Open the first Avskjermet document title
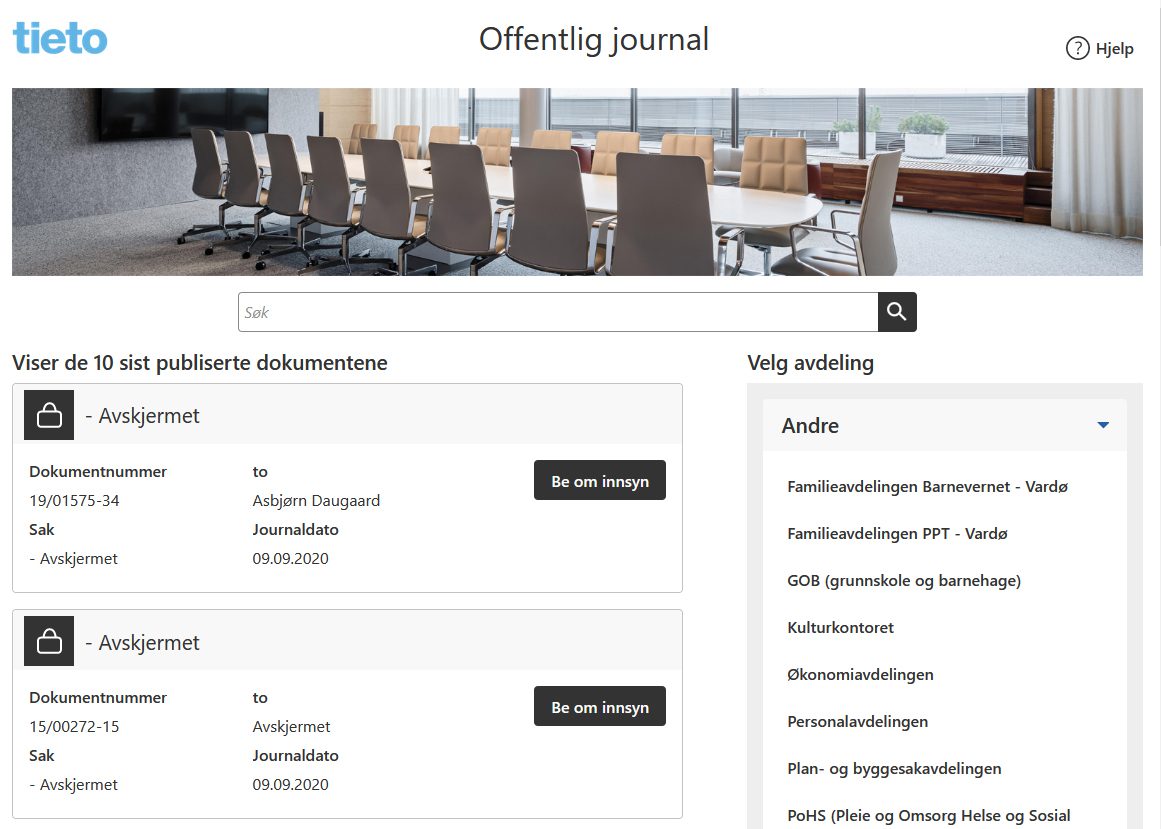Screen dimensions: 1161x829 coord(148,416)
